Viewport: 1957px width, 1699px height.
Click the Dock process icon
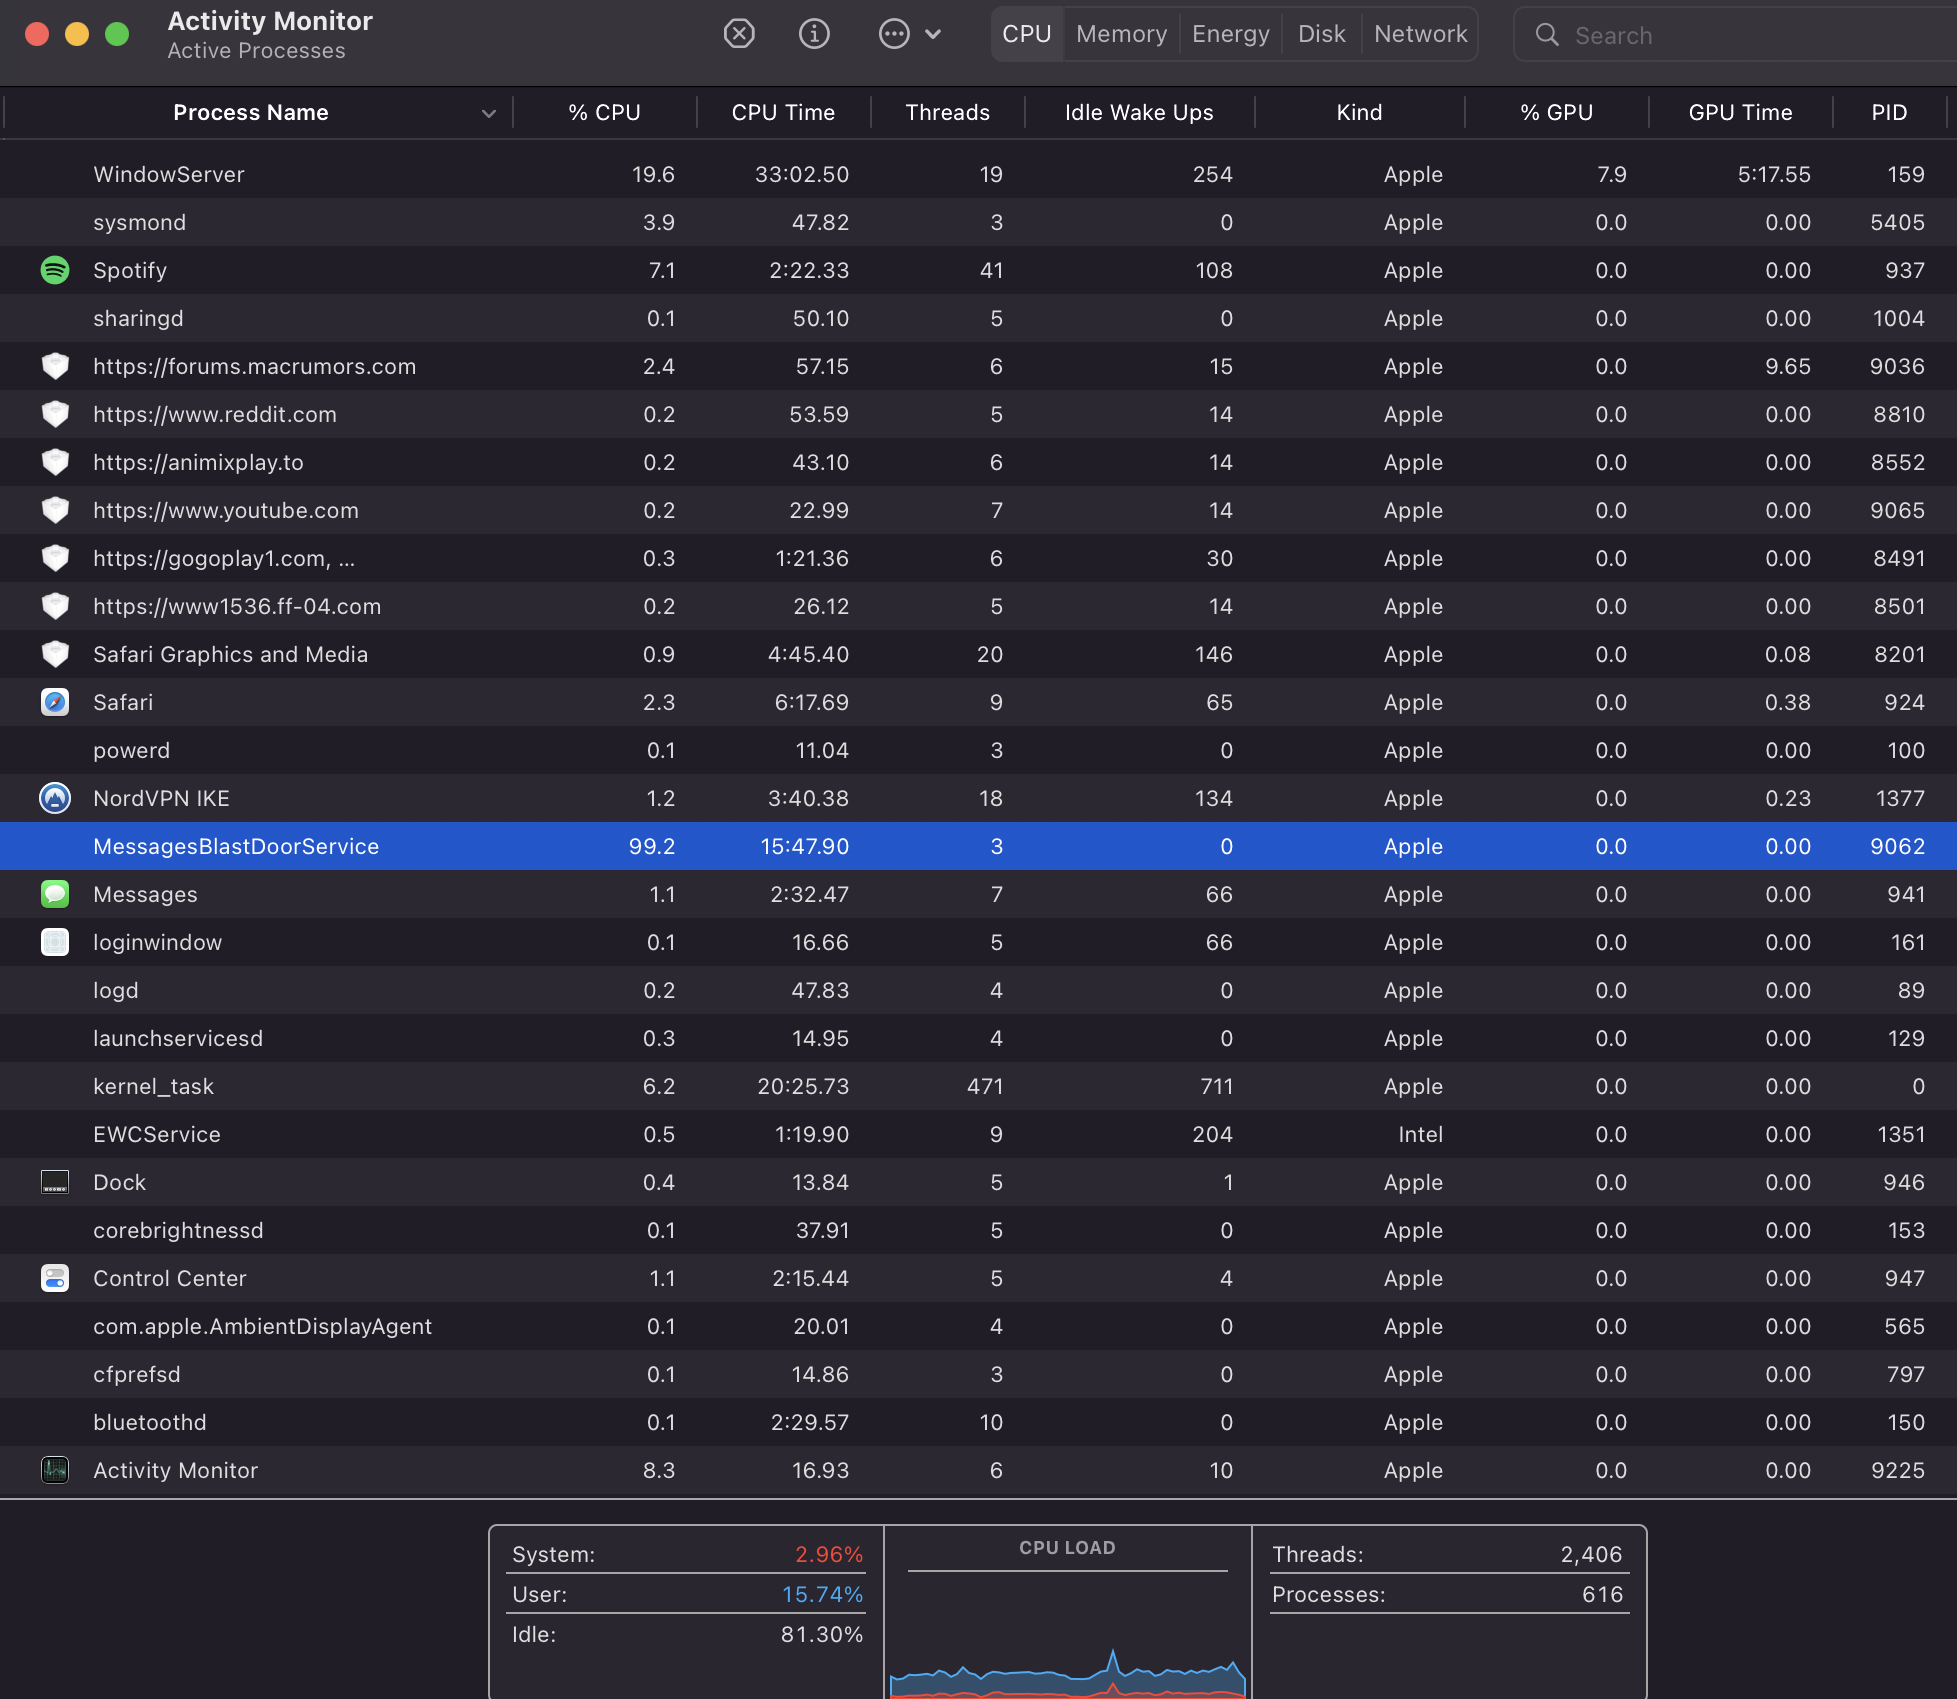coord(55,1182)
